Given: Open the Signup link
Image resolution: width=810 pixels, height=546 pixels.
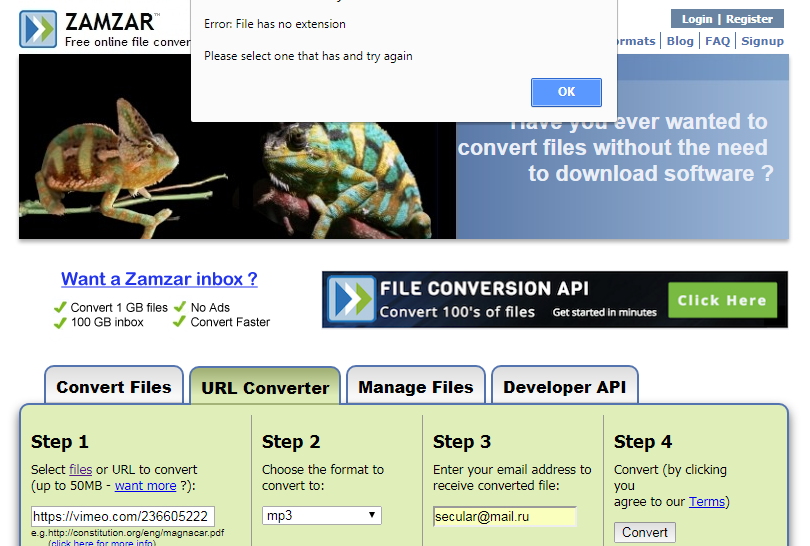Looking at the screenshot, I should (762, 41).
